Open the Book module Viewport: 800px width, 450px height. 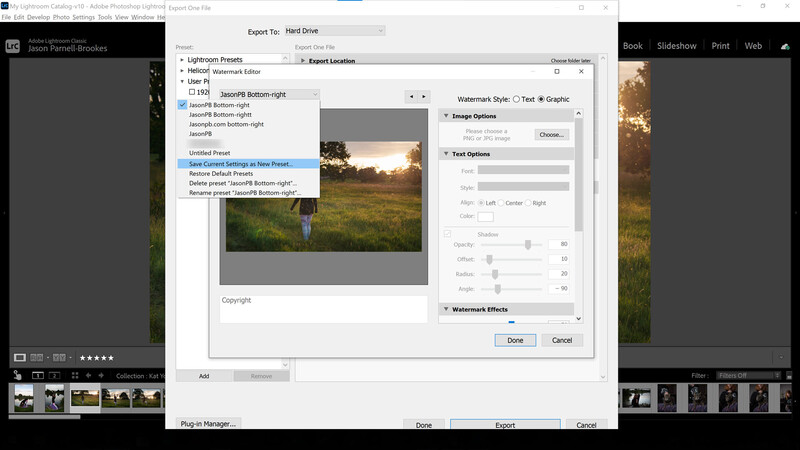pyautogui.click(x=633, y=46)
